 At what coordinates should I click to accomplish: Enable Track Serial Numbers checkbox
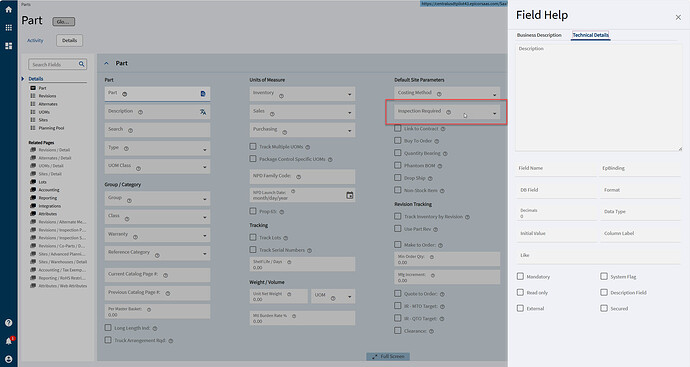[x=253, y=250]
